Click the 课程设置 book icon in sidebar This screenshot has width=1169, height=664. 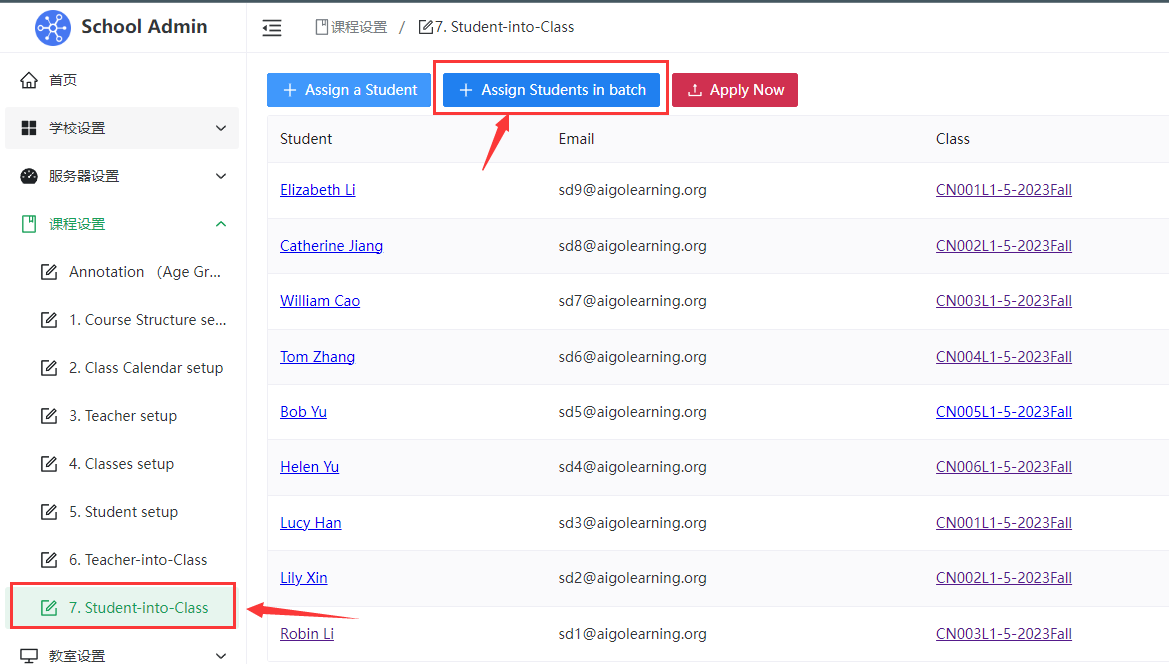pos(29,224)
